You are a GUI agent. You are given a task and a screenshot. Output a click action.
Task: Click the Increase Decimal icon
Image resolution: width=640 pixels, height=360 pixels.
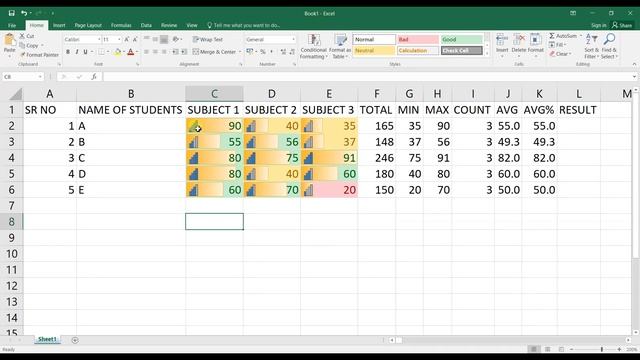pyautogui.click(x=283, y=52)
